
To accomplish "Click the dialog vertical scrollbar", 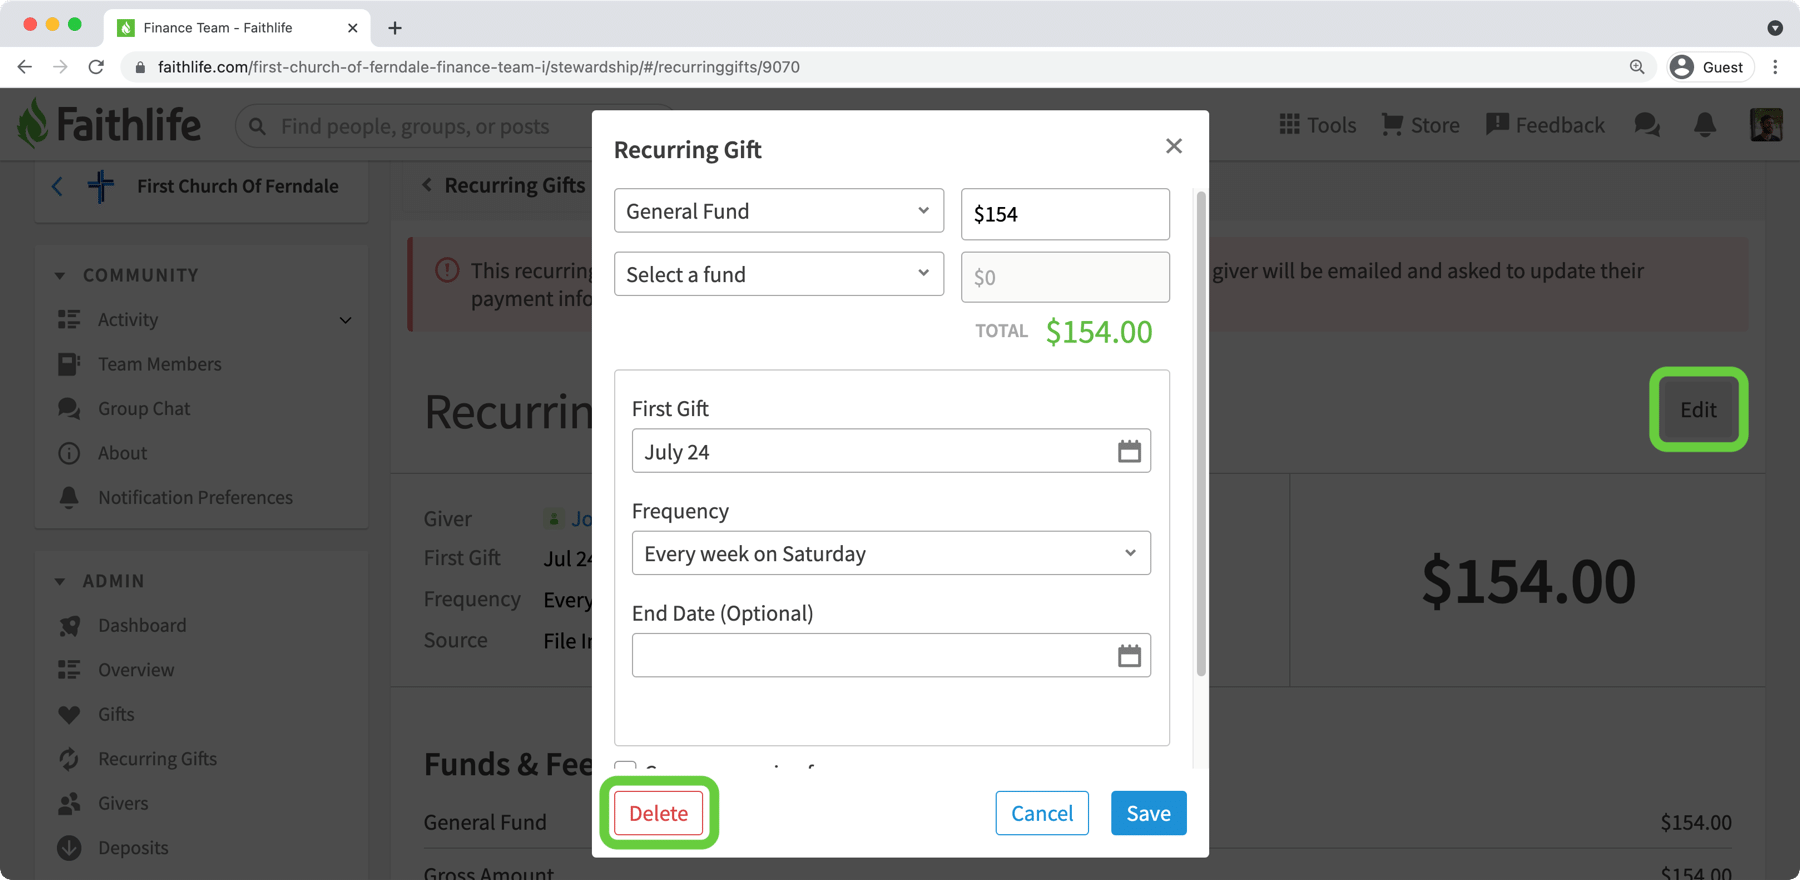I will pos(1201,432).
